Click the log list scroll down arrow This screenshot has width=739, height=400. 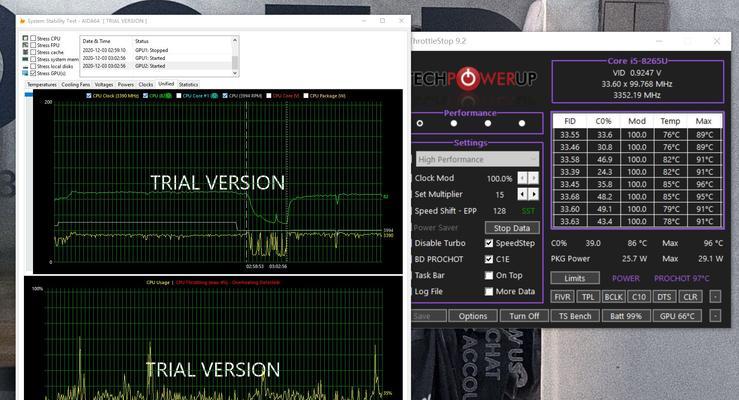tap(235, 73)
